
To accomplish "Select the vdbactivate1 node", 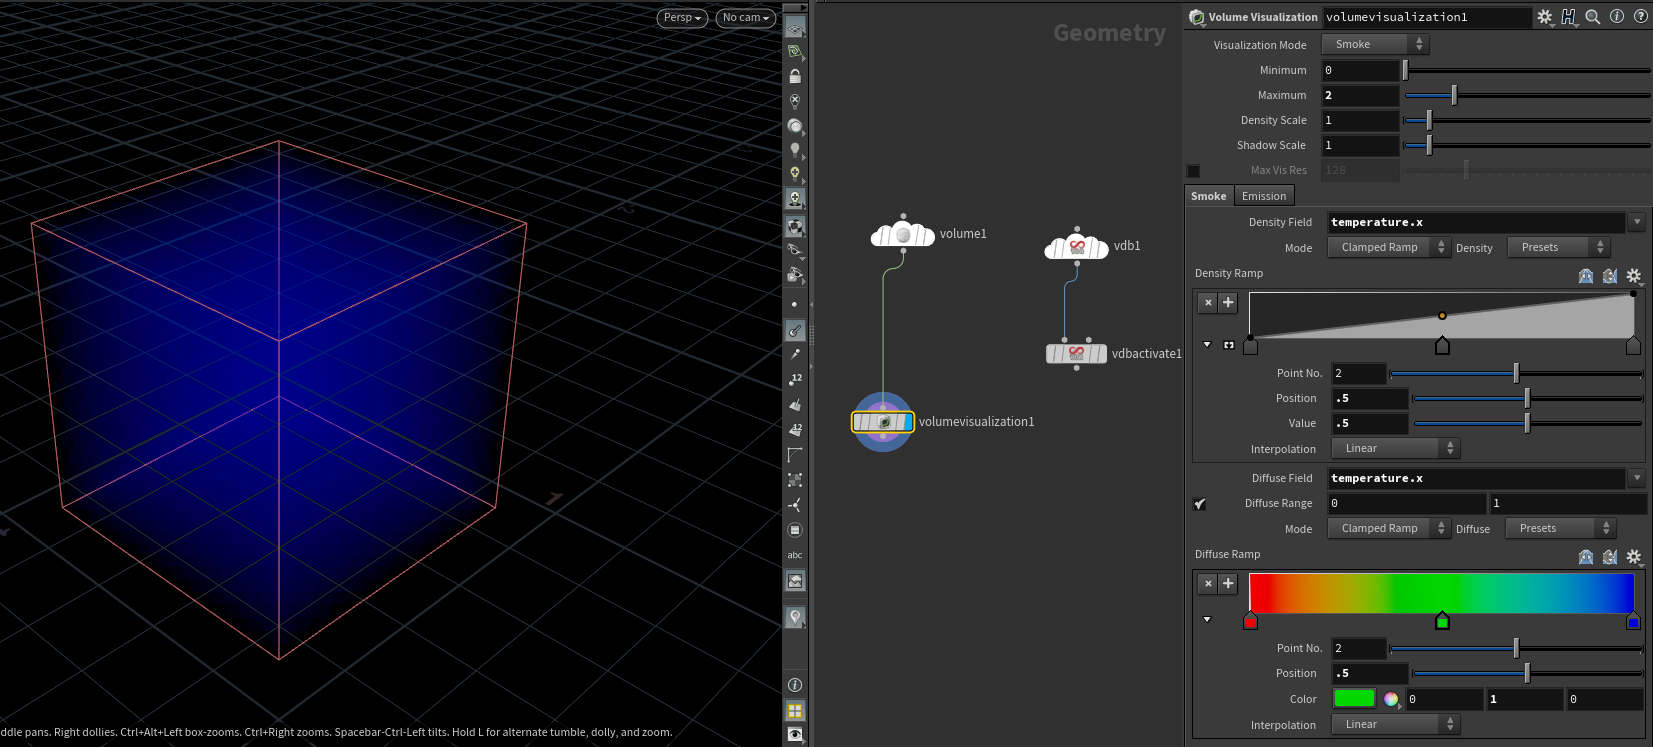I will 1076,353.
